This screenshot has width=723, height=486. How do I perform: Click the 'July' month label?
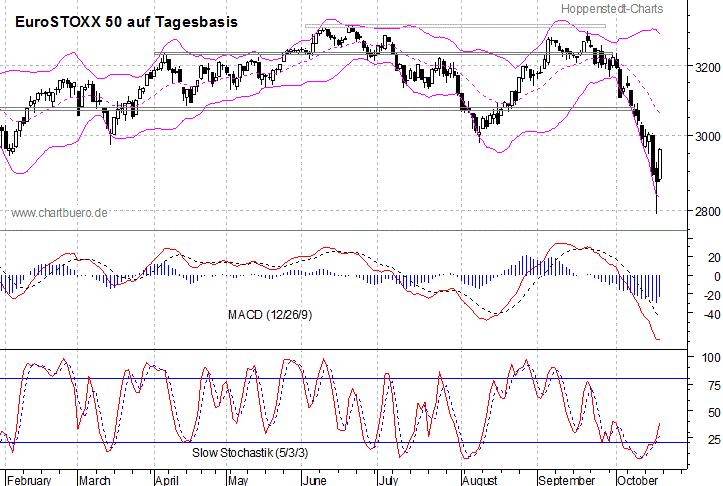388,480
